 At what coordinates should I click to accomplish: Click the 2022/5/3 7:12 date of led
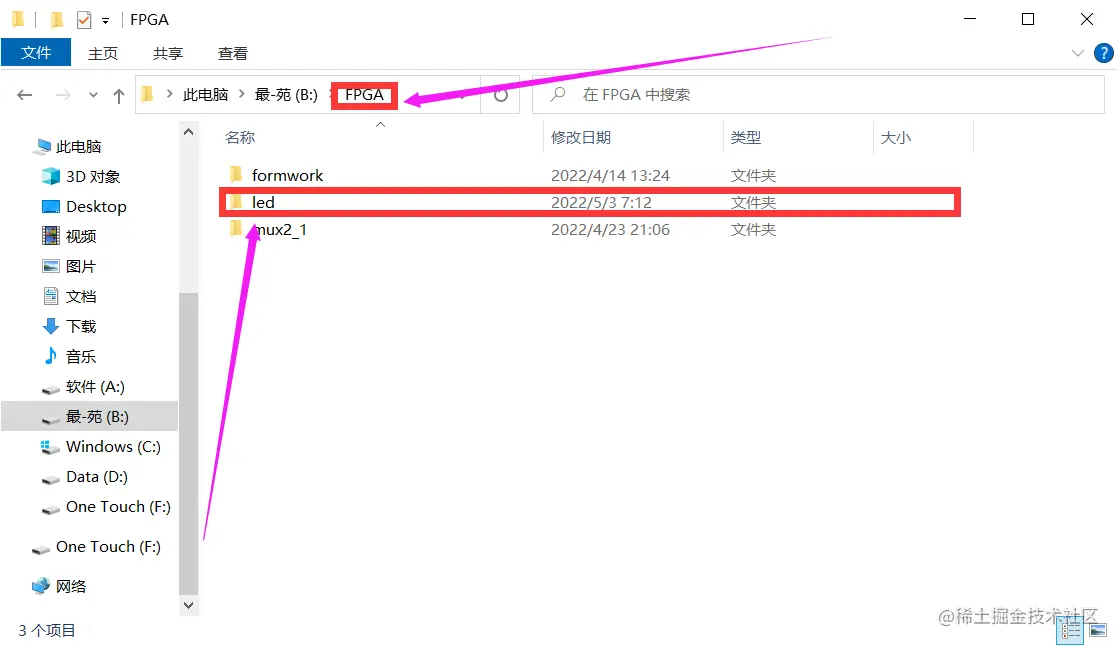[602, 202]
